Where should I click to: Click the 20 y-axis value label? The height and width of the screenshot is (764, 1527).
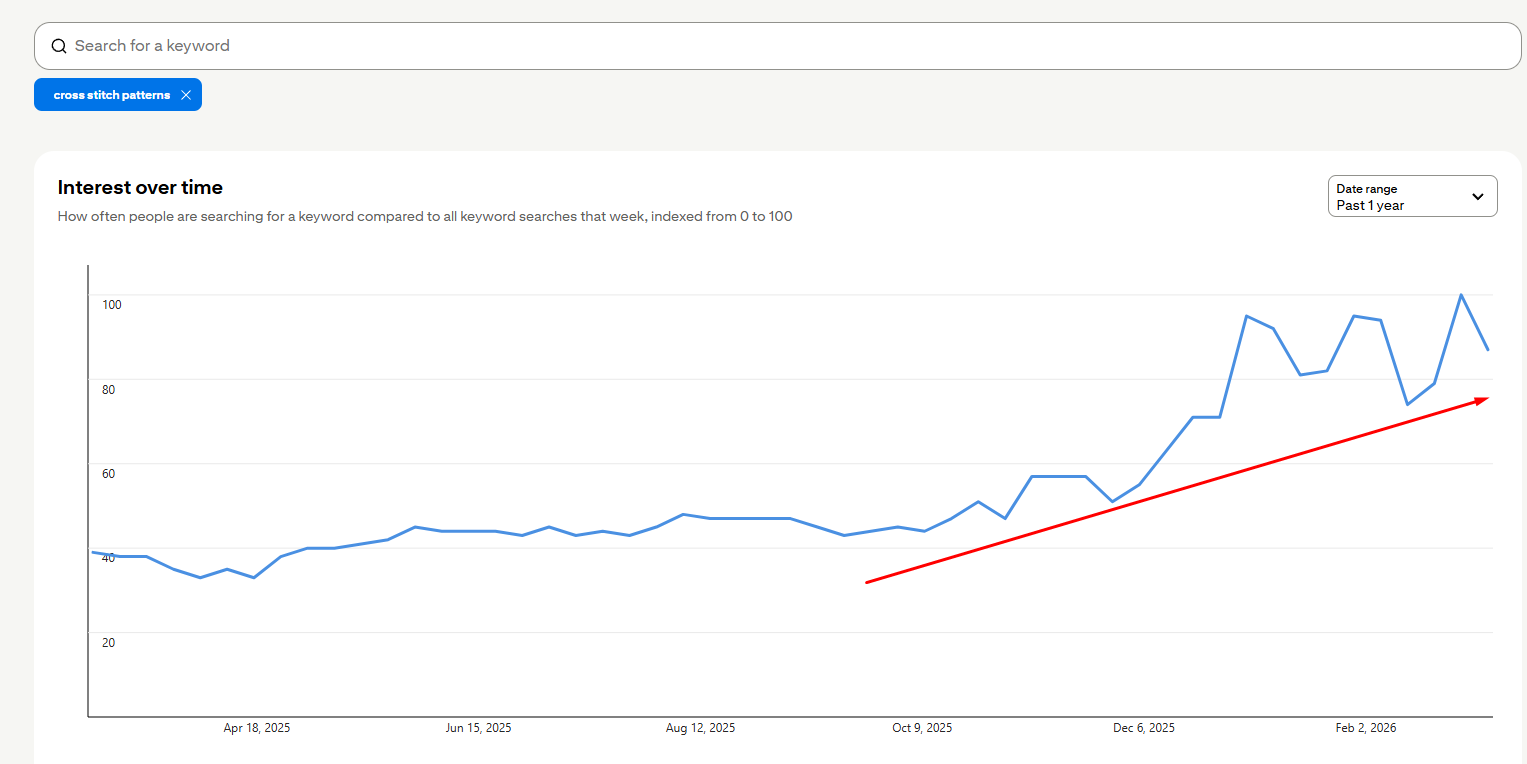[108, 642]
